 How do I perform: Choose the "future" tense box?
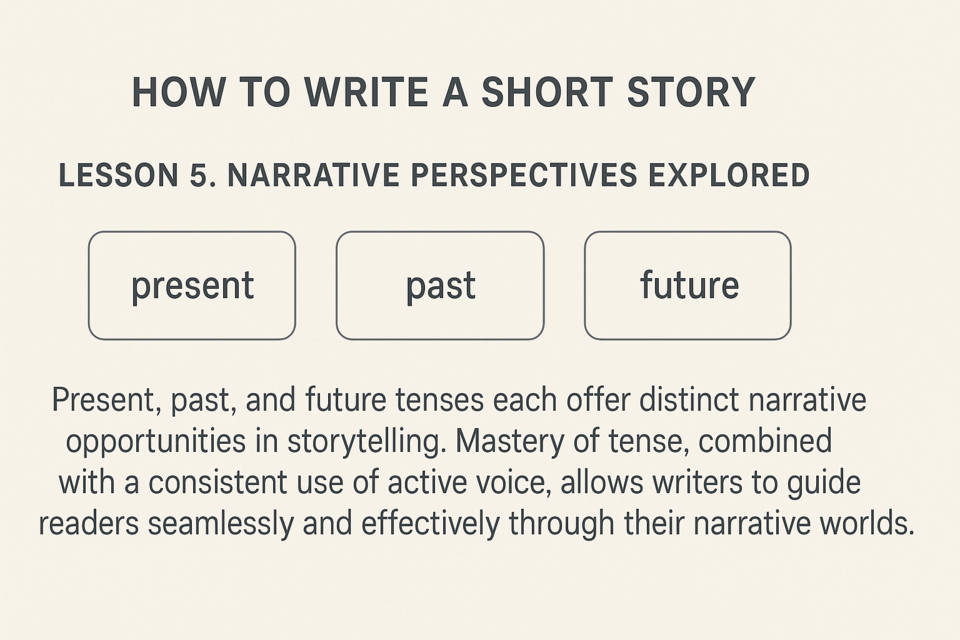point(688,285)
